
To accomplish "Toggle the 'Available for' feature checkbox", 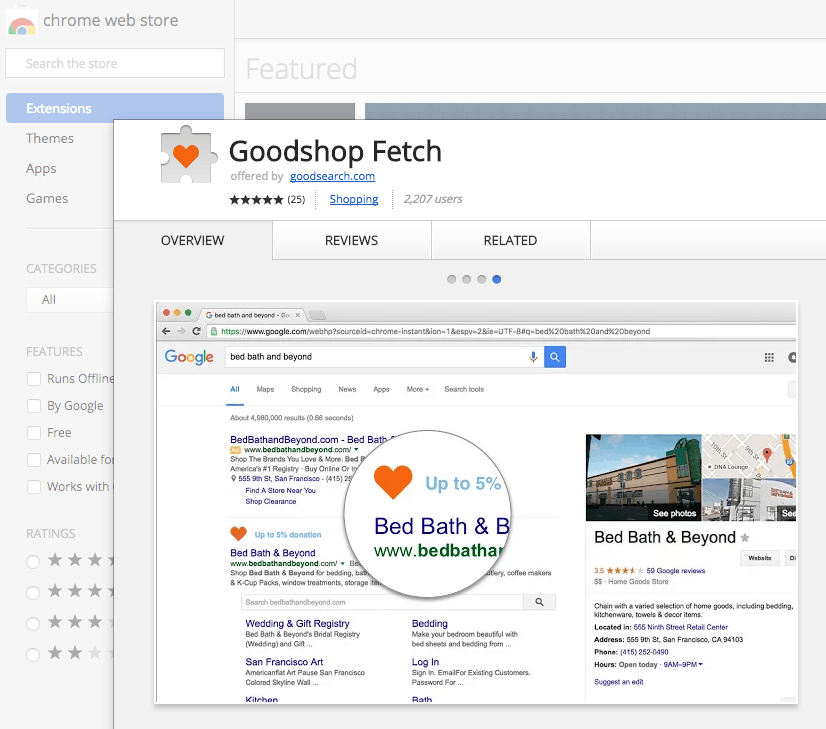I will (34, 460).
